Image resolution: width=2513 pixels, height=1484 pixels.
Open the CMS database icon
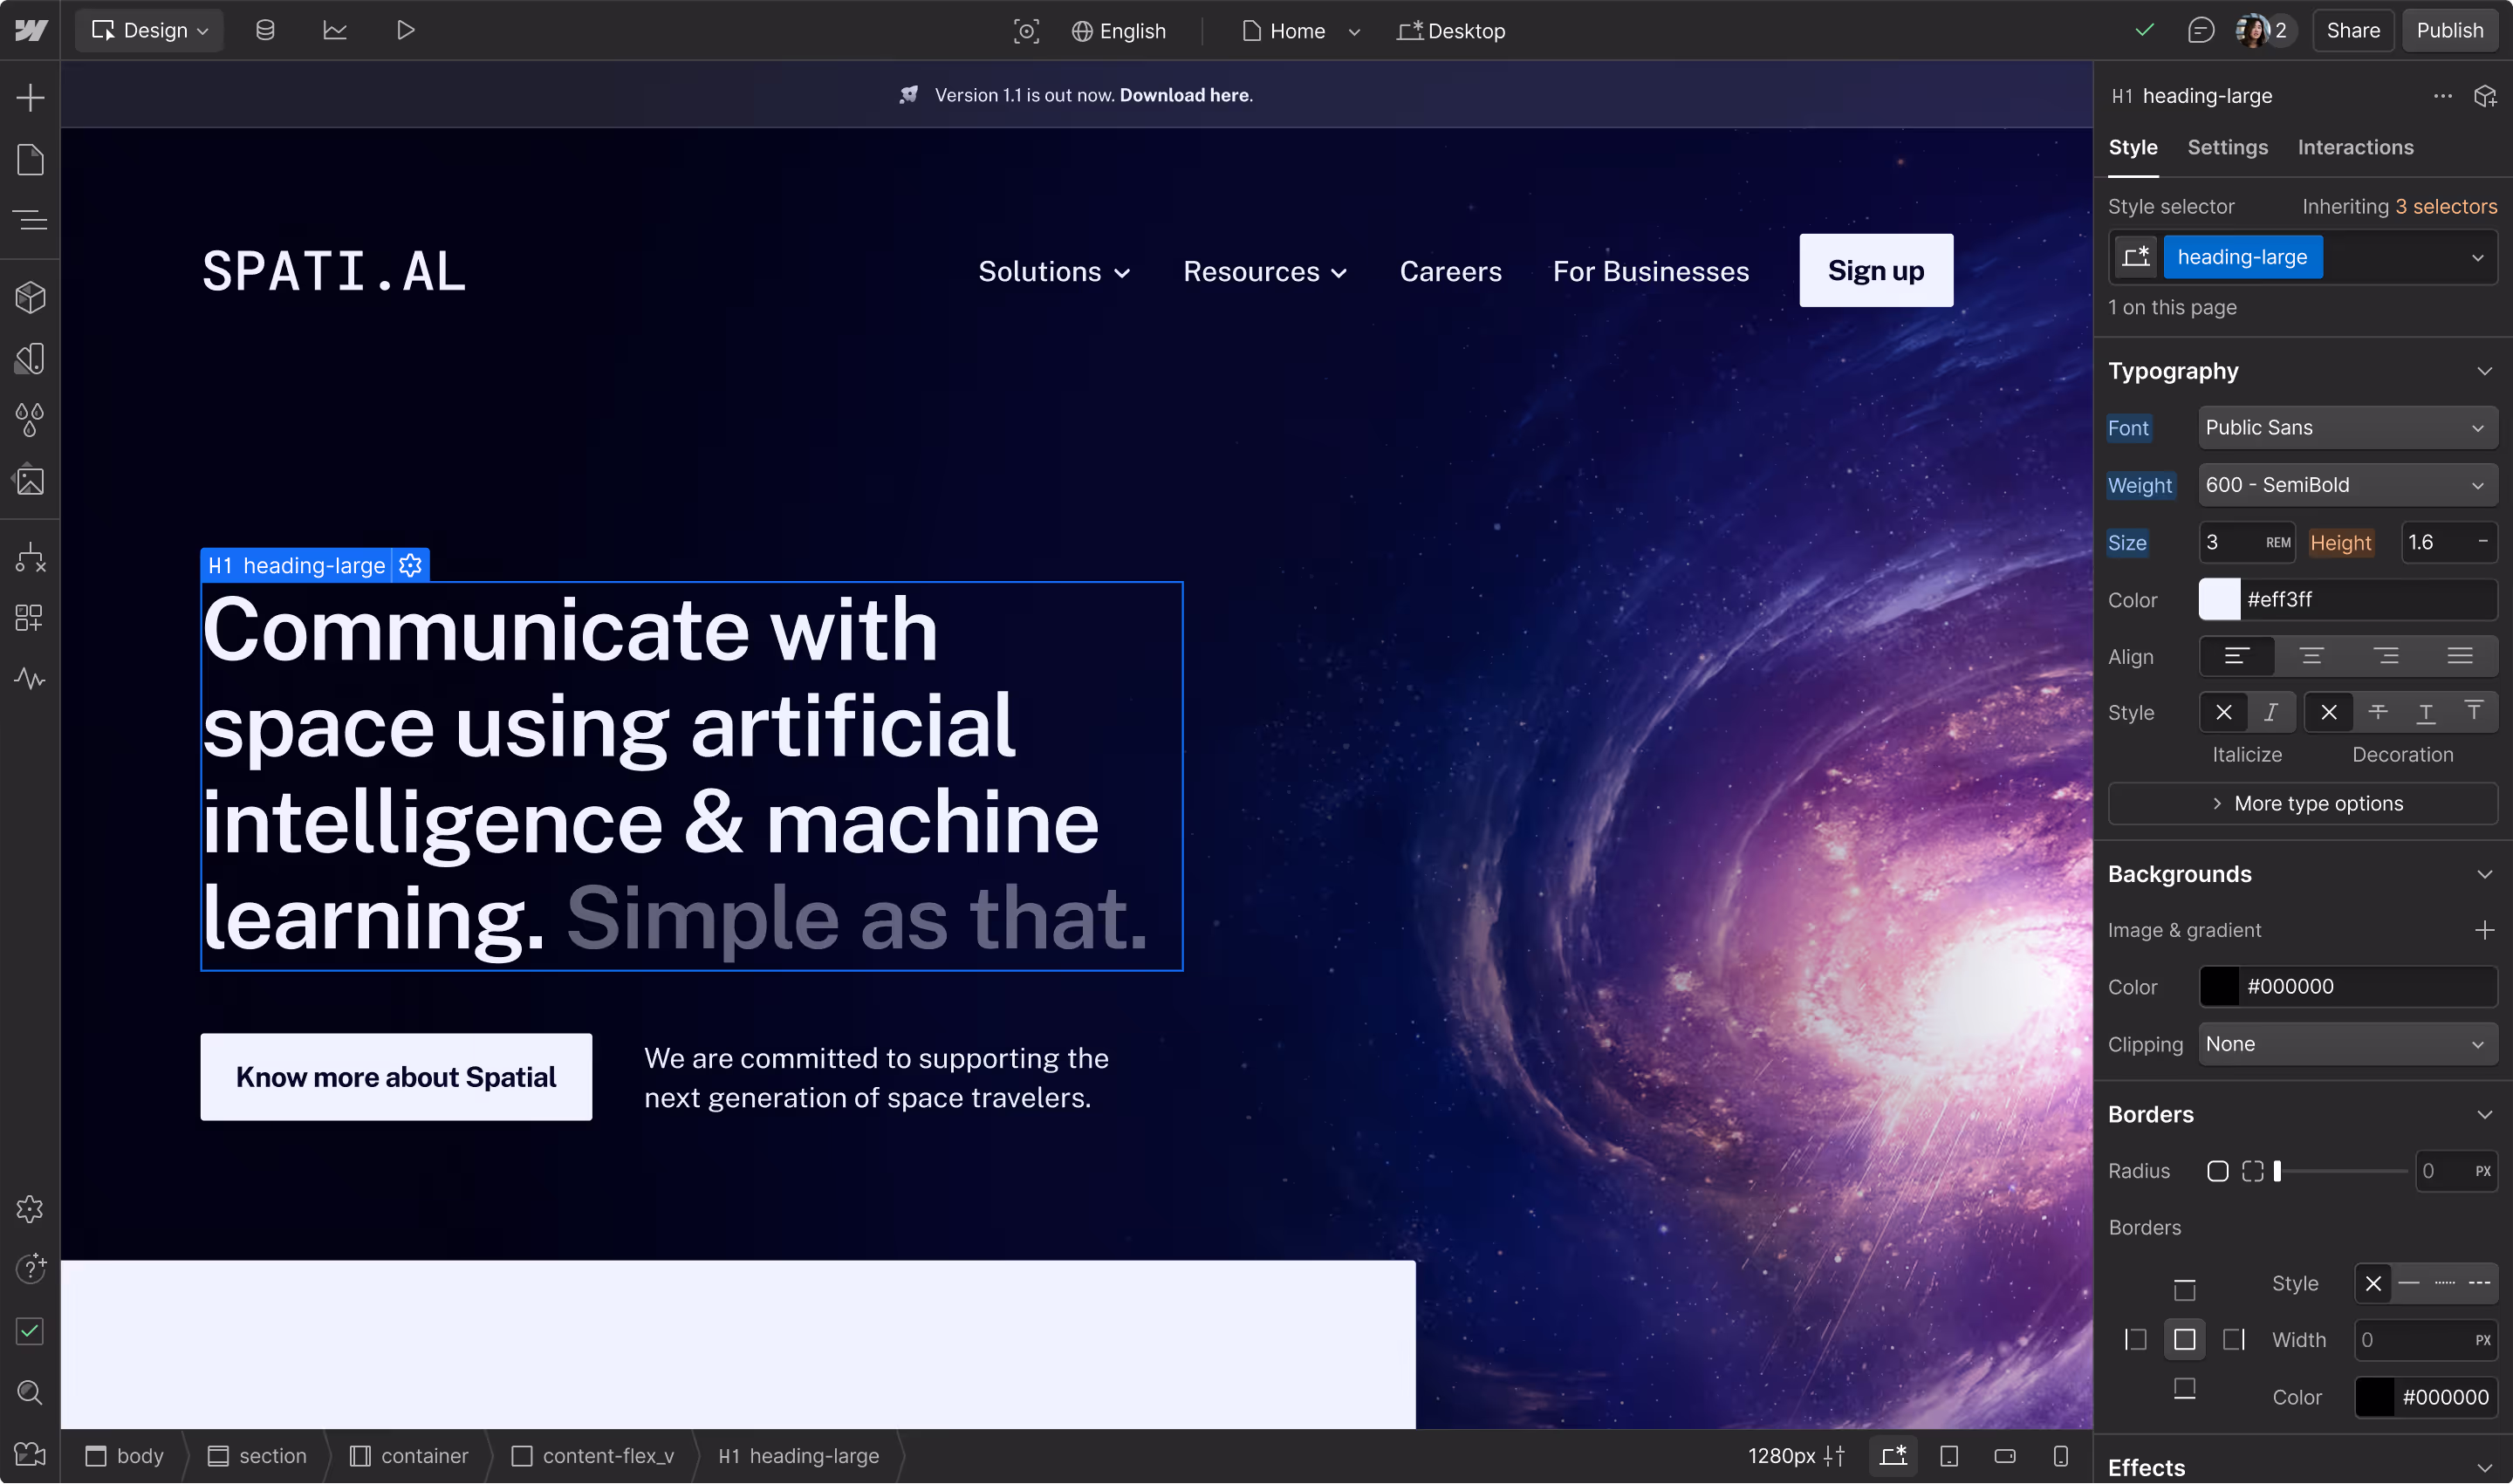pos(265,30)
